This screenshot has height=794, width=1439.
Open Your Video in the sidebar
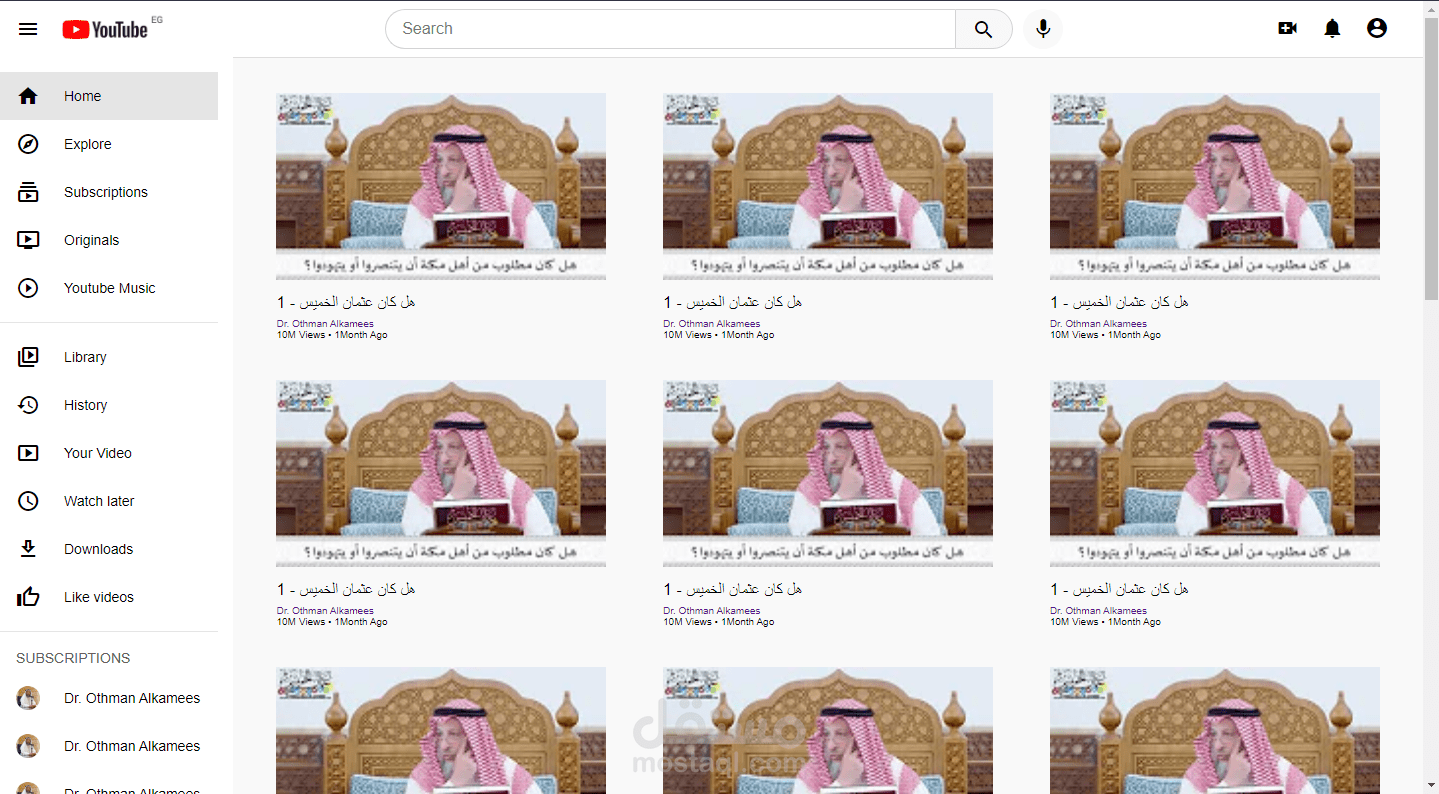[109, 453]
